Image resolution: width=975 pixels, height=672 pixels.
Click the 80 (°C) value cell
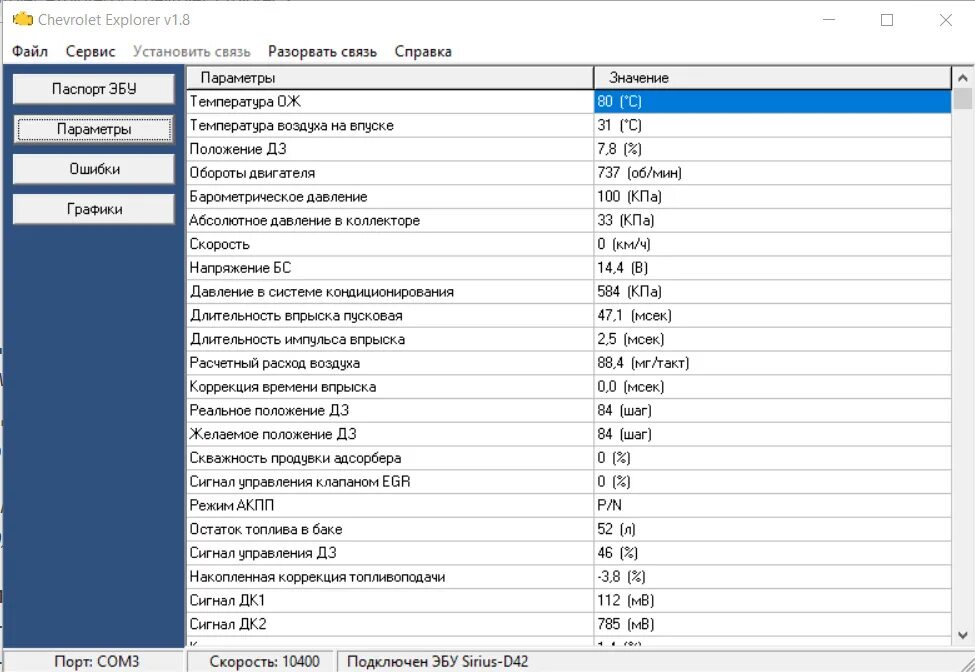(x=772, y=101)
